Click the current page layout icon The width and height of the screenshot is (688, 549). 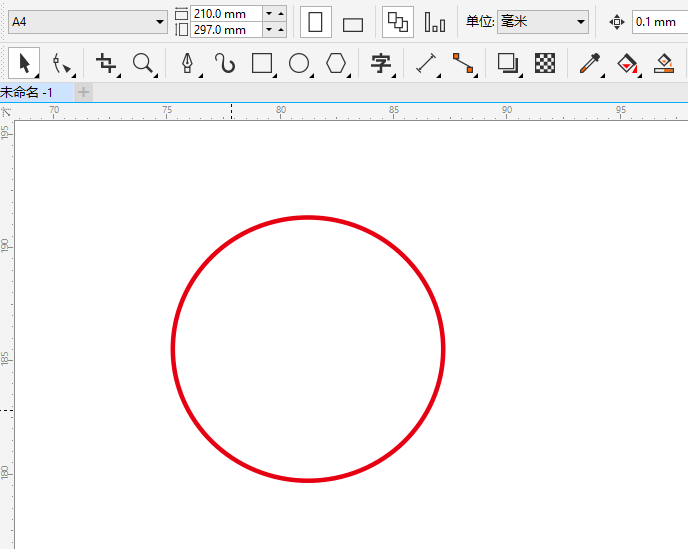pos(435,22)
